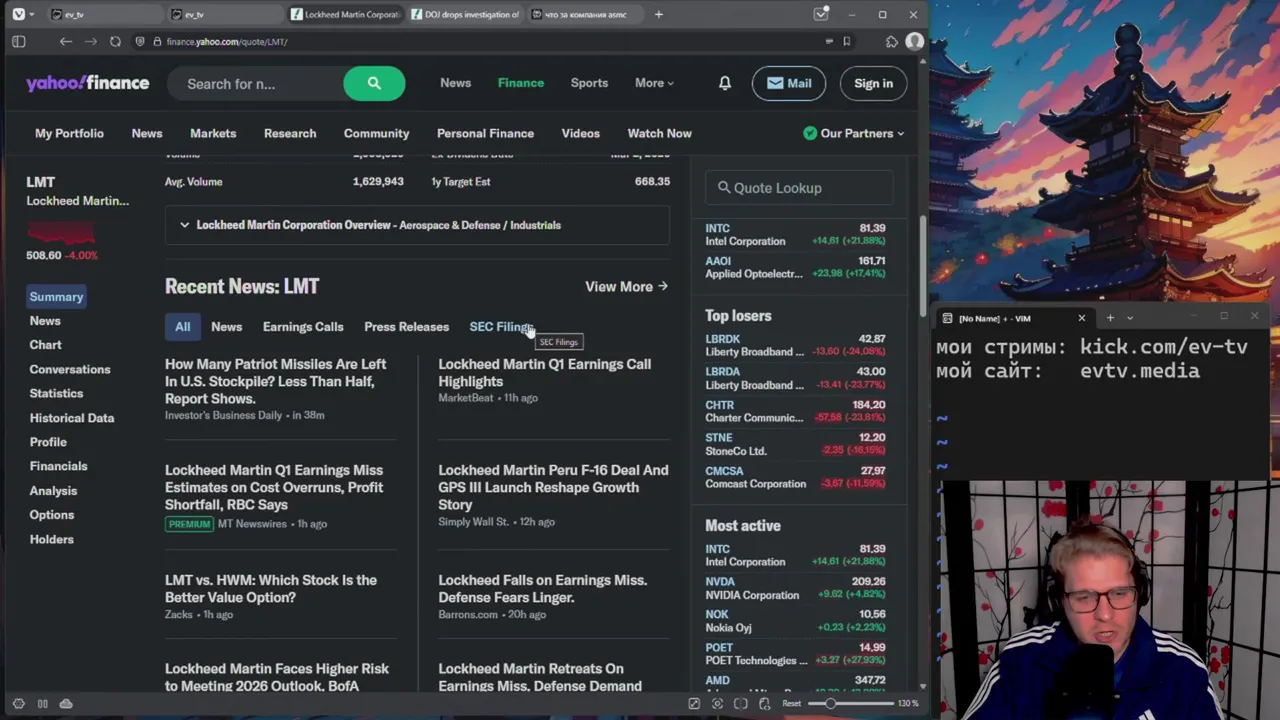Select the Press Releases filter tab
Viewport: 1280px width, 720px height.
click(x=406, y=327)
